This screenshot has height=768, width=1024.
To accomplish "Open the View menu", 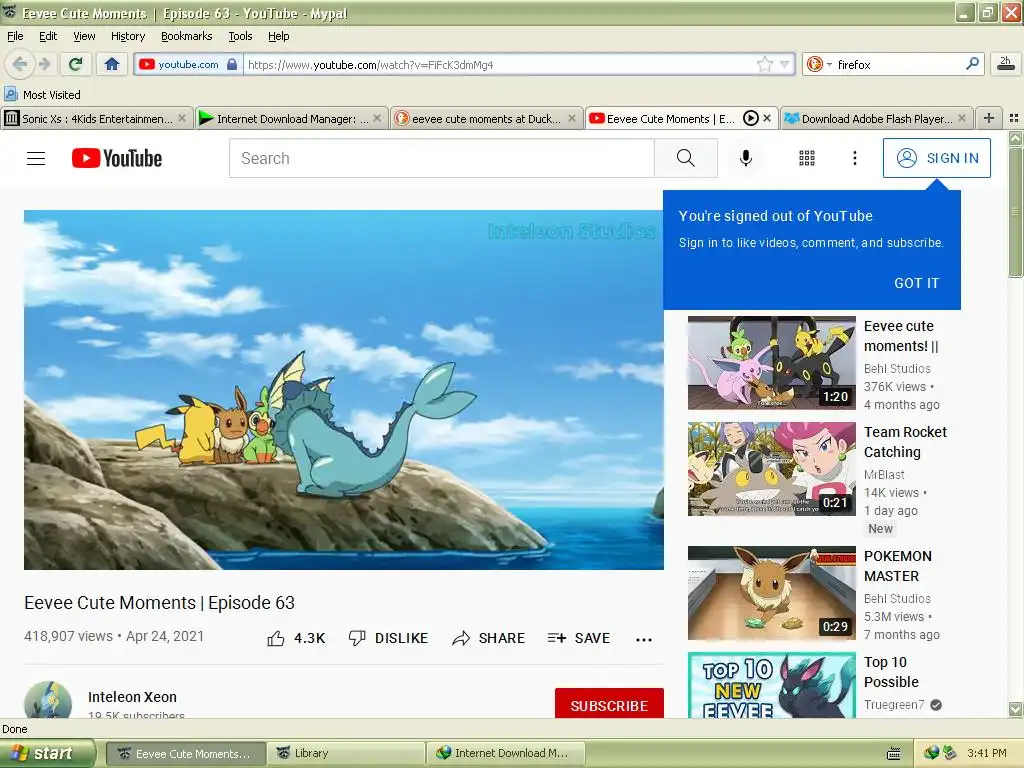I will tap(84, 36).
